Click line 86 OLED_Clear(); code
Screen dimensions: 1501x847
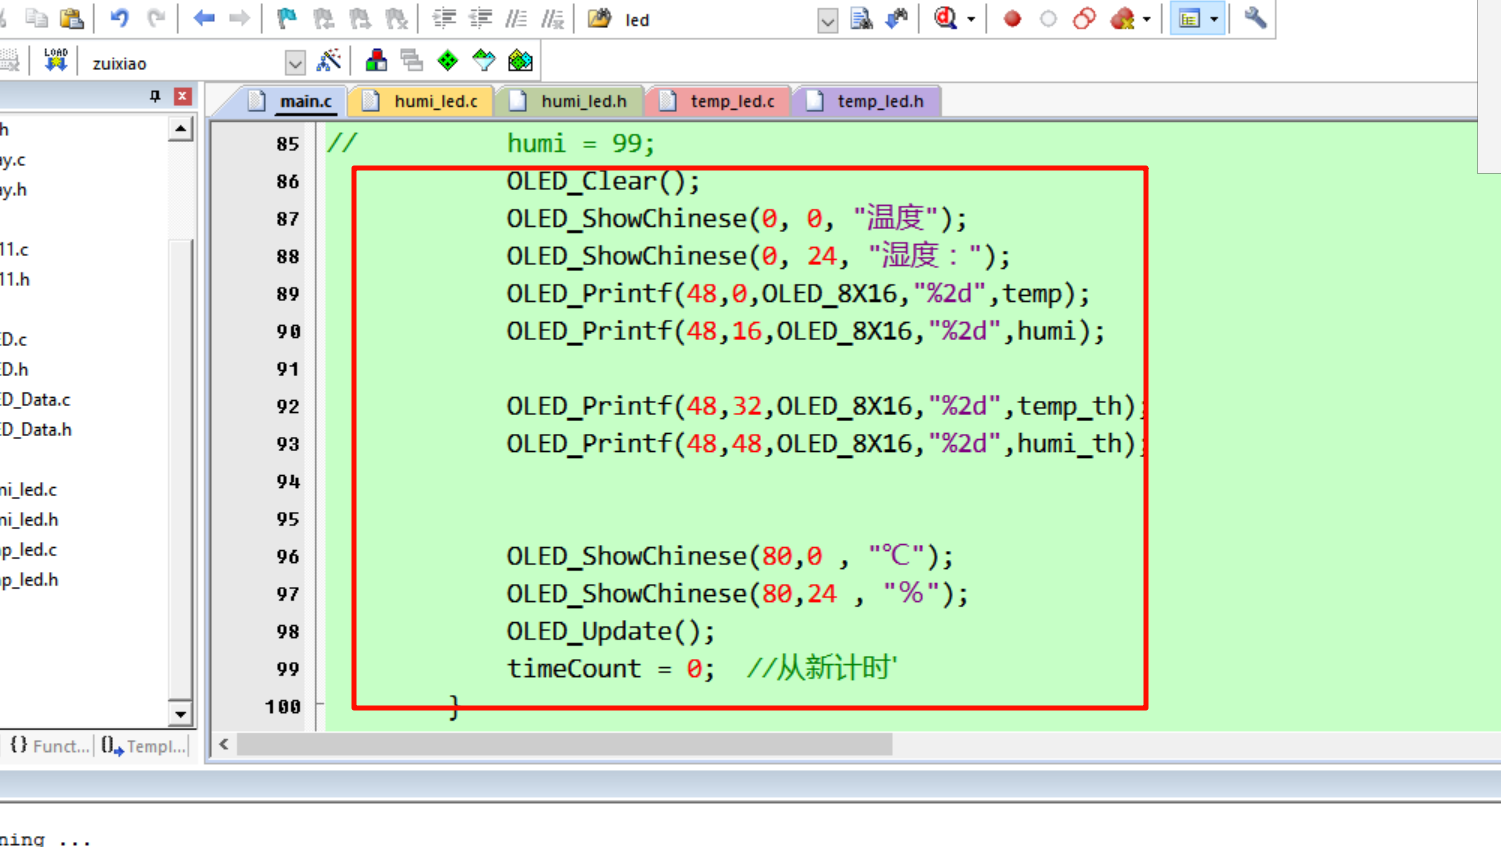[603, 181]
